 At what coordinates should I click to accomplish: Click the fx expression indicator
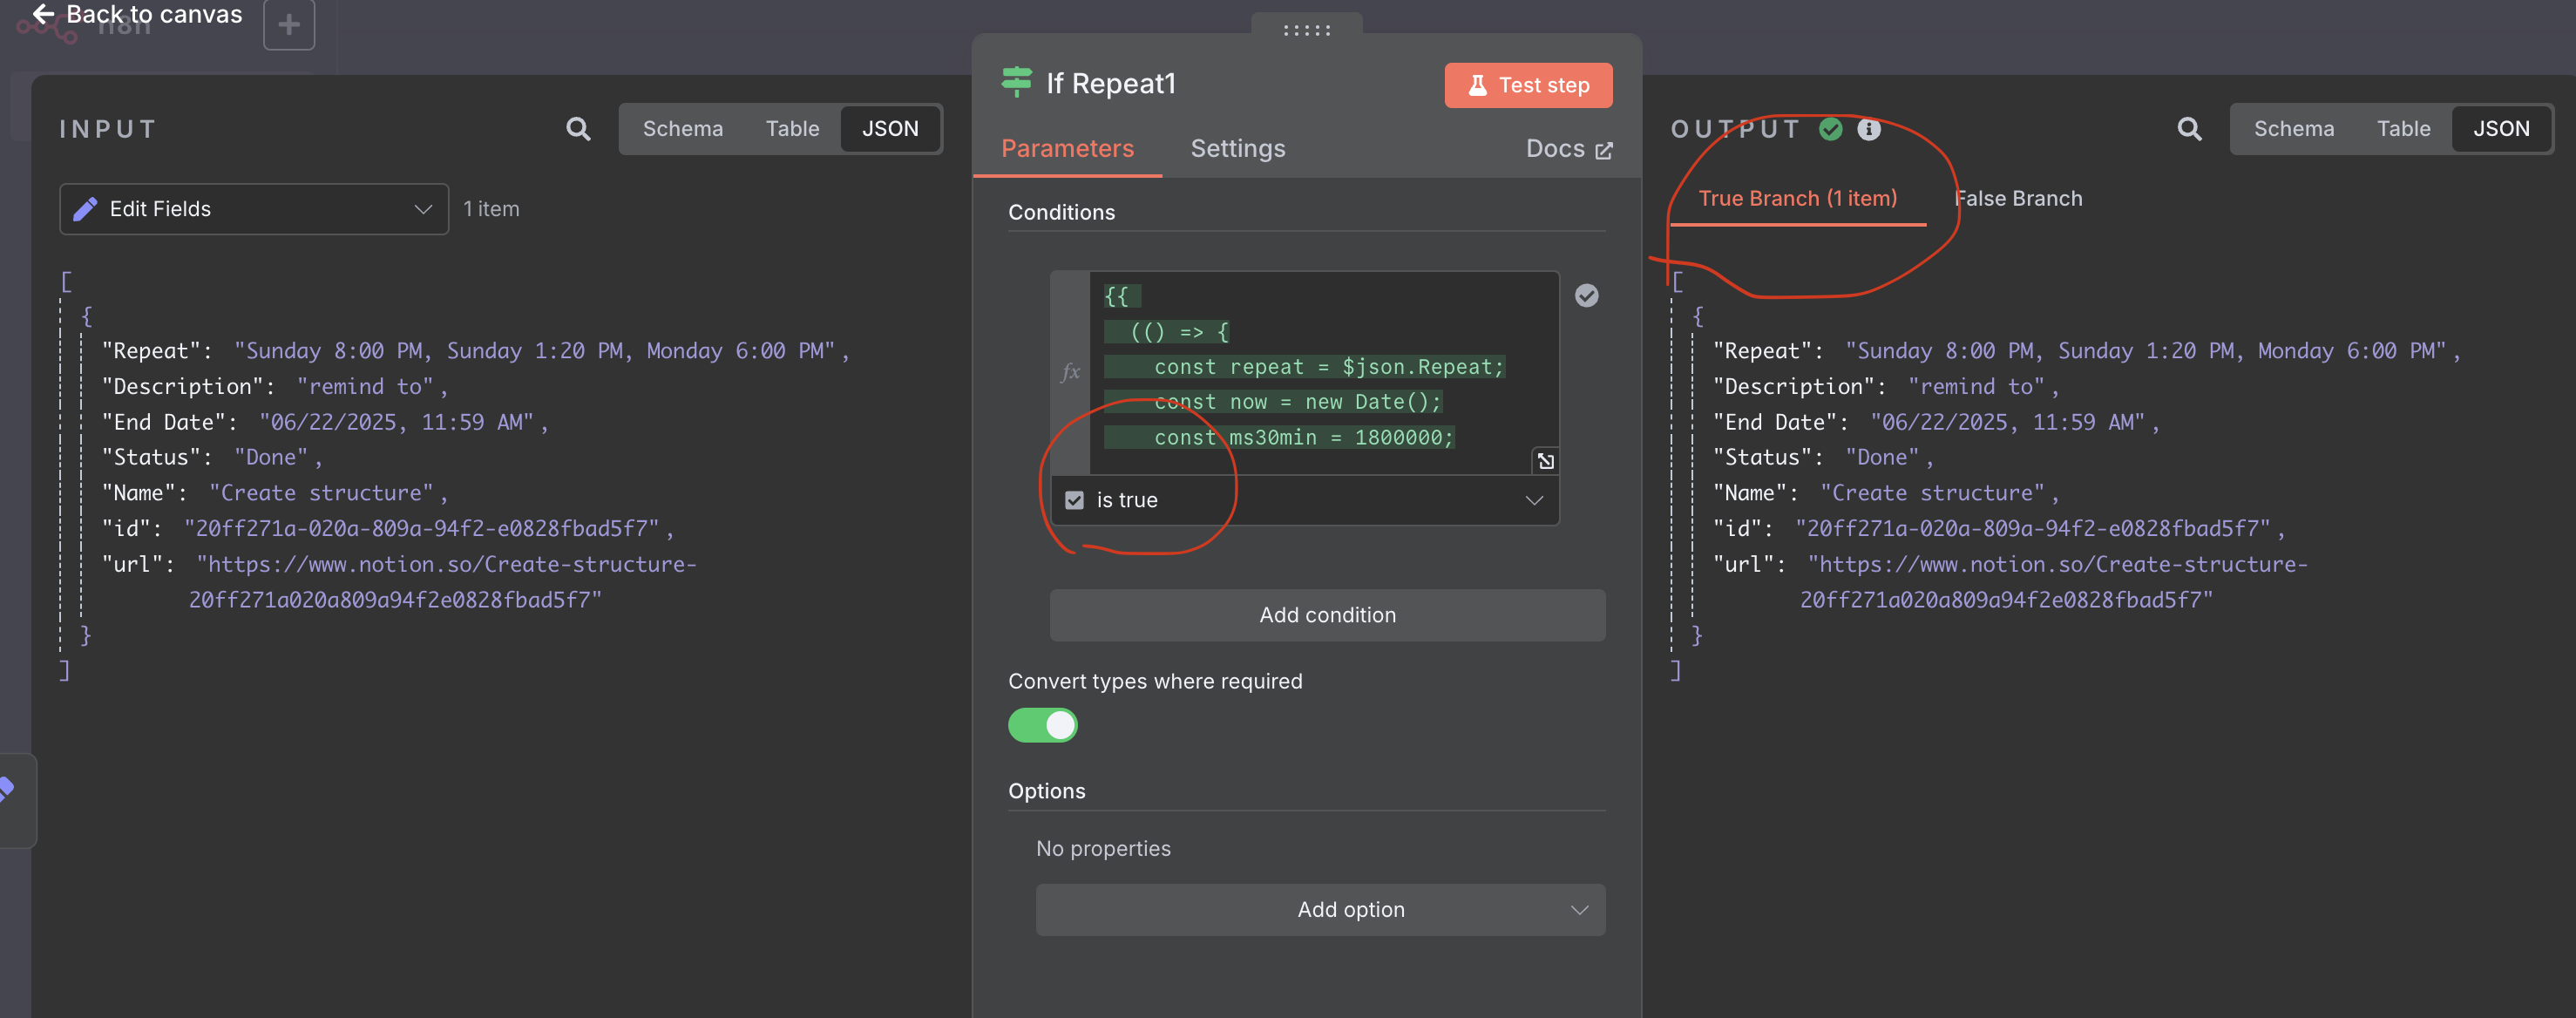1070,372
